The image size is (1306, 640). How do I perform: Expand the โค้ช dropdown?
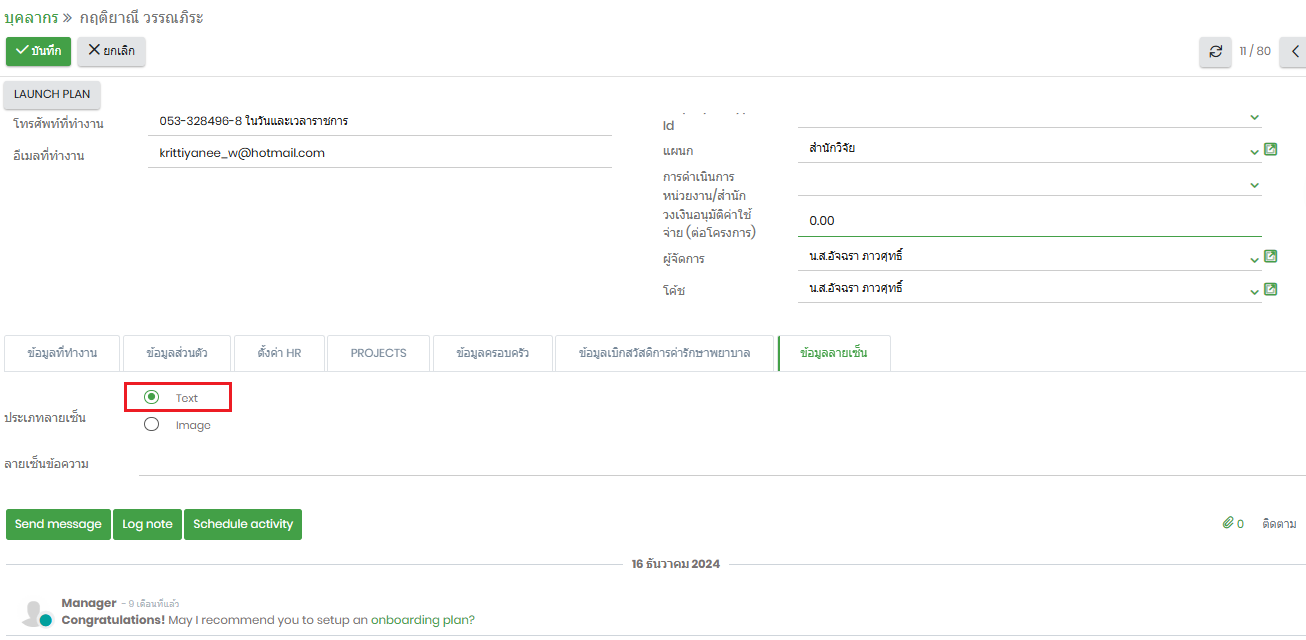[x=1254, y=291]
